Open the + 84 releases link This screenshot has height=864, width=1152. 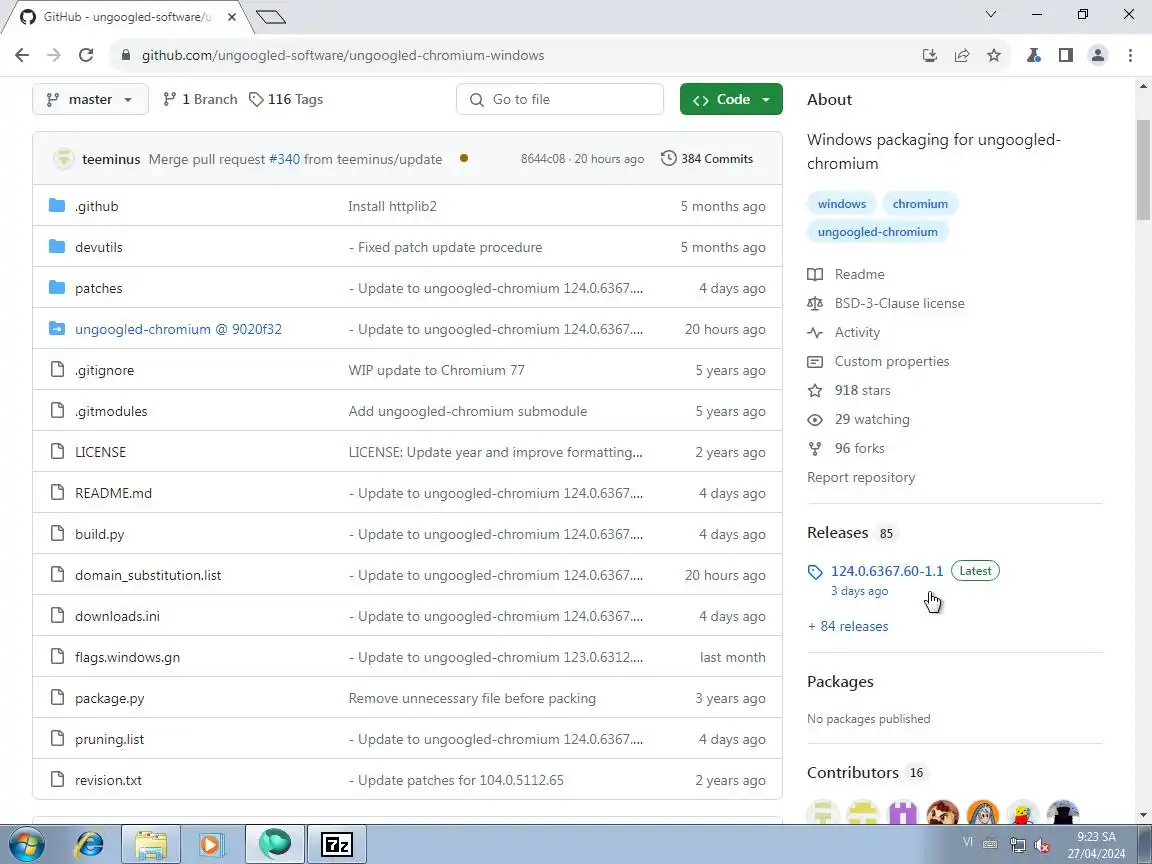pos(848,627)
